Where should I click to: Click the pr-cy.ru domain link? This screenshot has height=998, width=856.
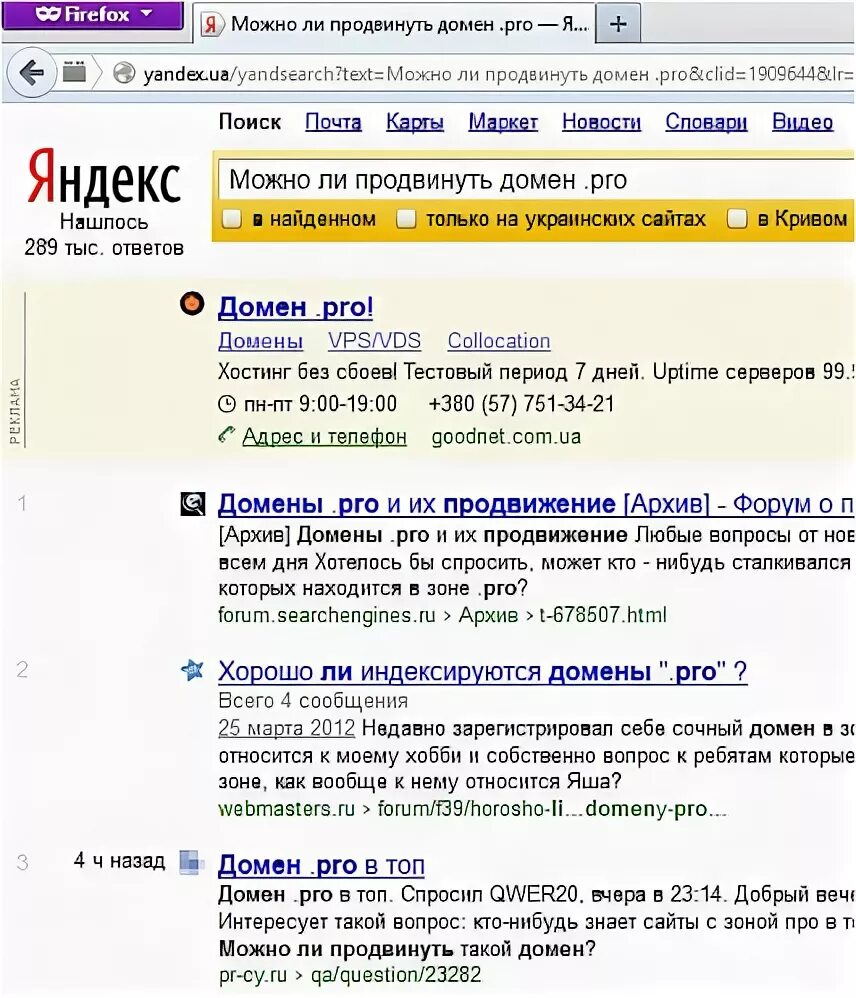click(252, 974)
